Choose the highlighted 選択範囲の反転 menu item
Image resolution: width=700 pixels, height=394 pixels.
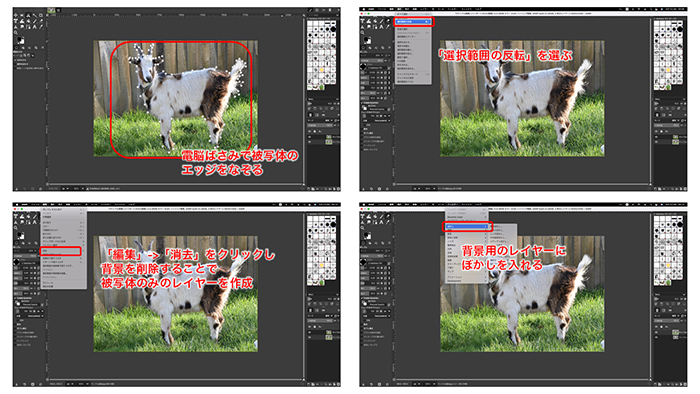413,22
